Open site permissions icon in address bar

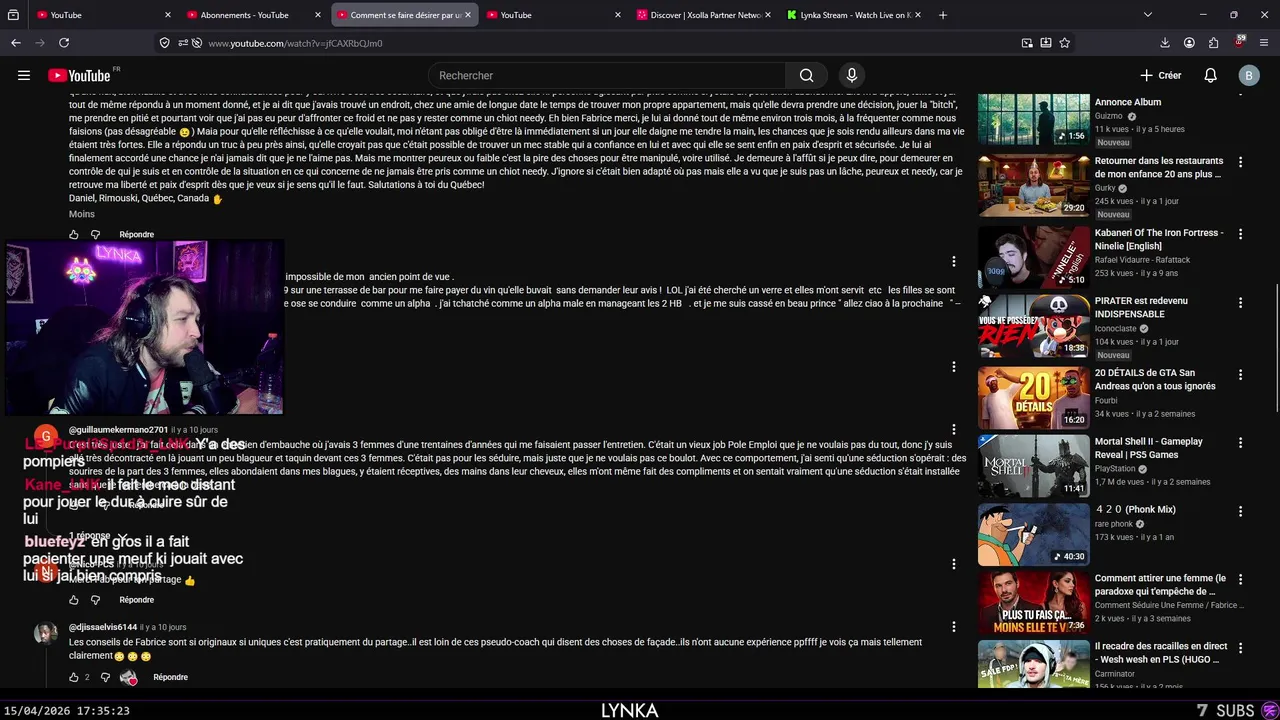(x=183, y=43)
